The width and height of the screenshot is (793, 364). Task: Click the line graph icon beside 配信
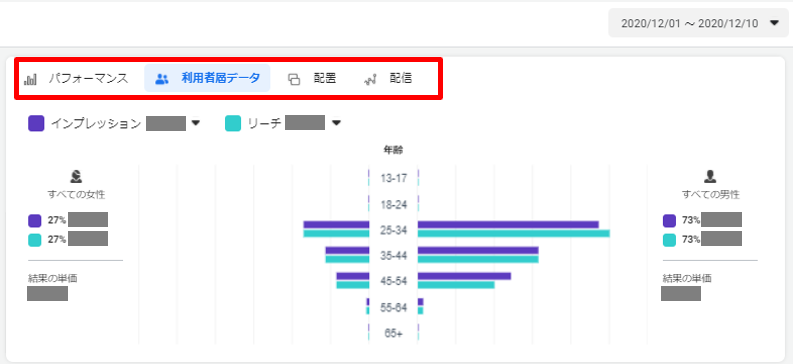[370, 80]
